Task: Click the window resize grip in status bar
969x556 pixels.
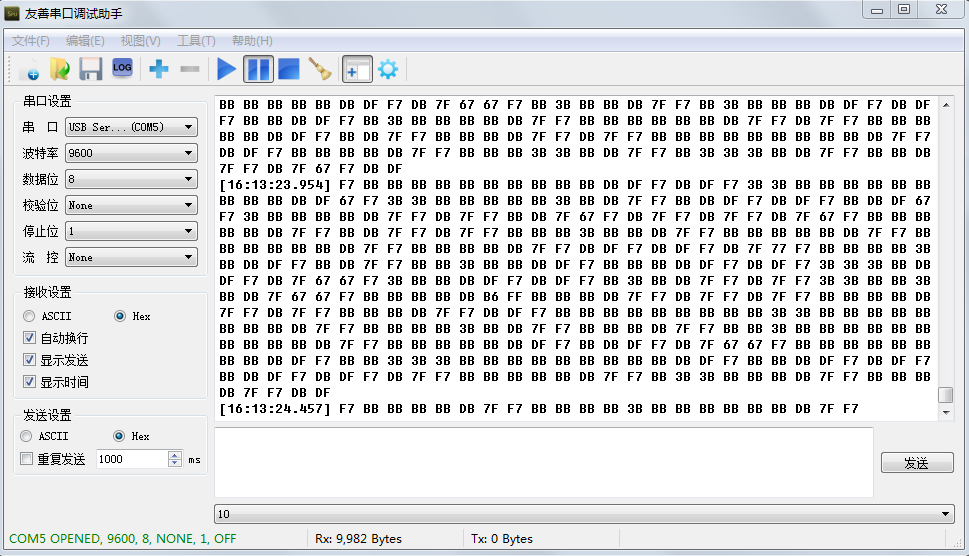Action: point(958,542)
